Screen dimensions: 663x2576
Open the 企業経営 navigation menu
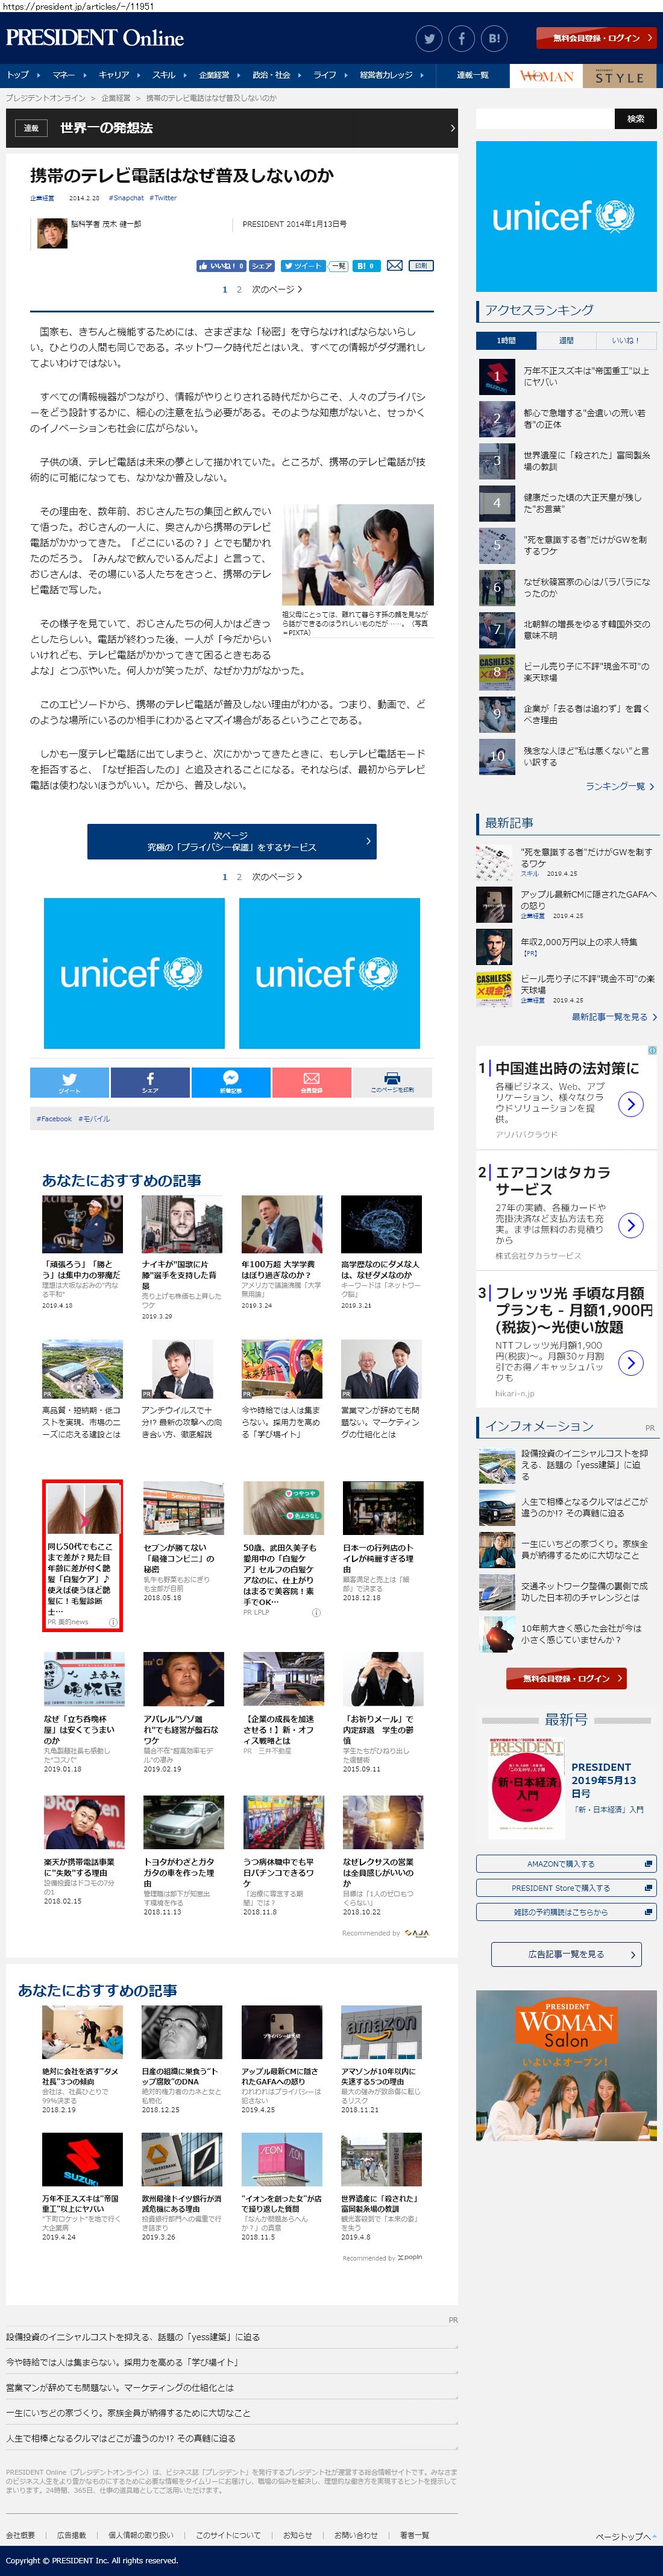(x=215, y=75)
